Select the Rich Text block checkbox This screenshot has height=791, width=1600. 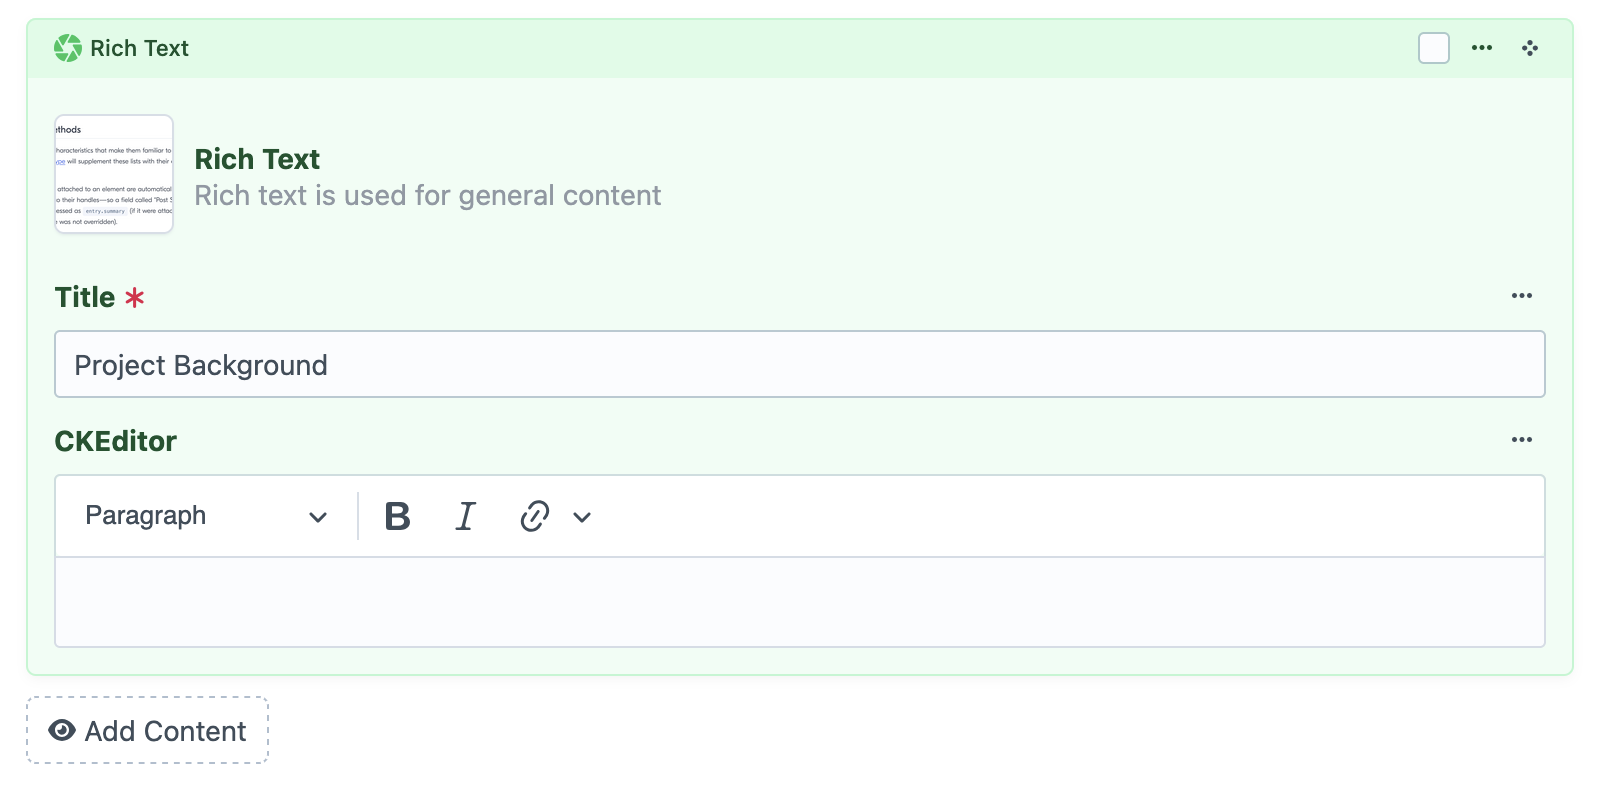(x=1433, y=48)
